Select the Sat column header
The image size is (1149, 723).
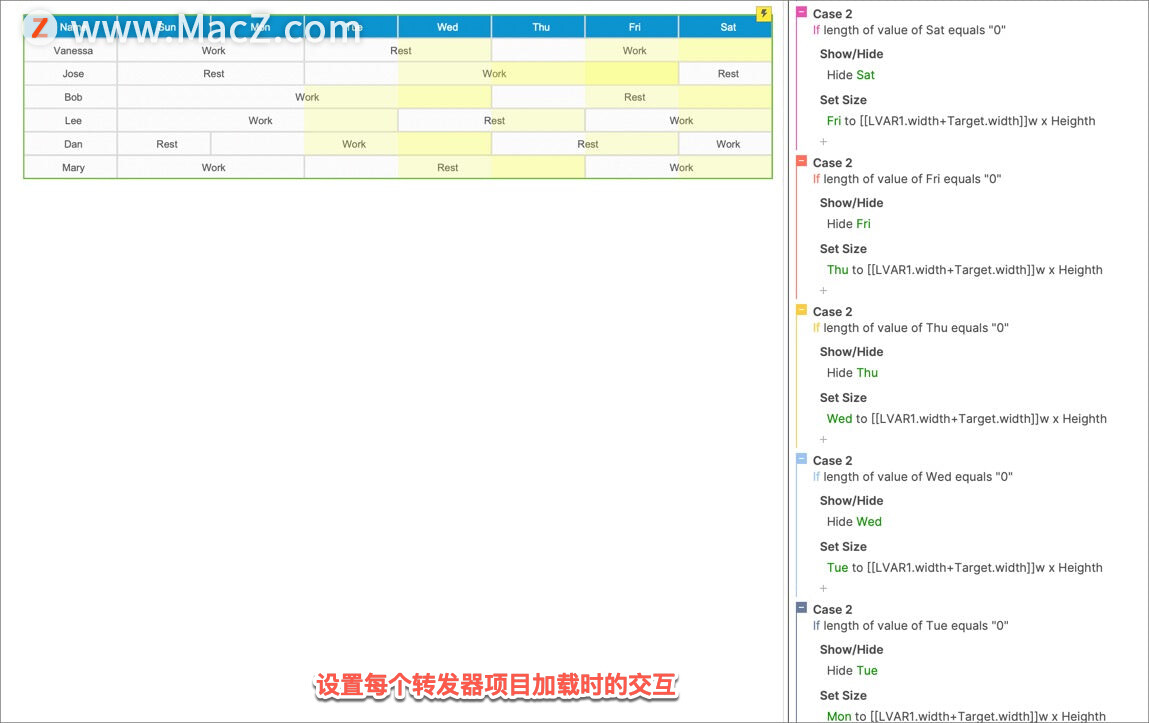pos(727,27)
